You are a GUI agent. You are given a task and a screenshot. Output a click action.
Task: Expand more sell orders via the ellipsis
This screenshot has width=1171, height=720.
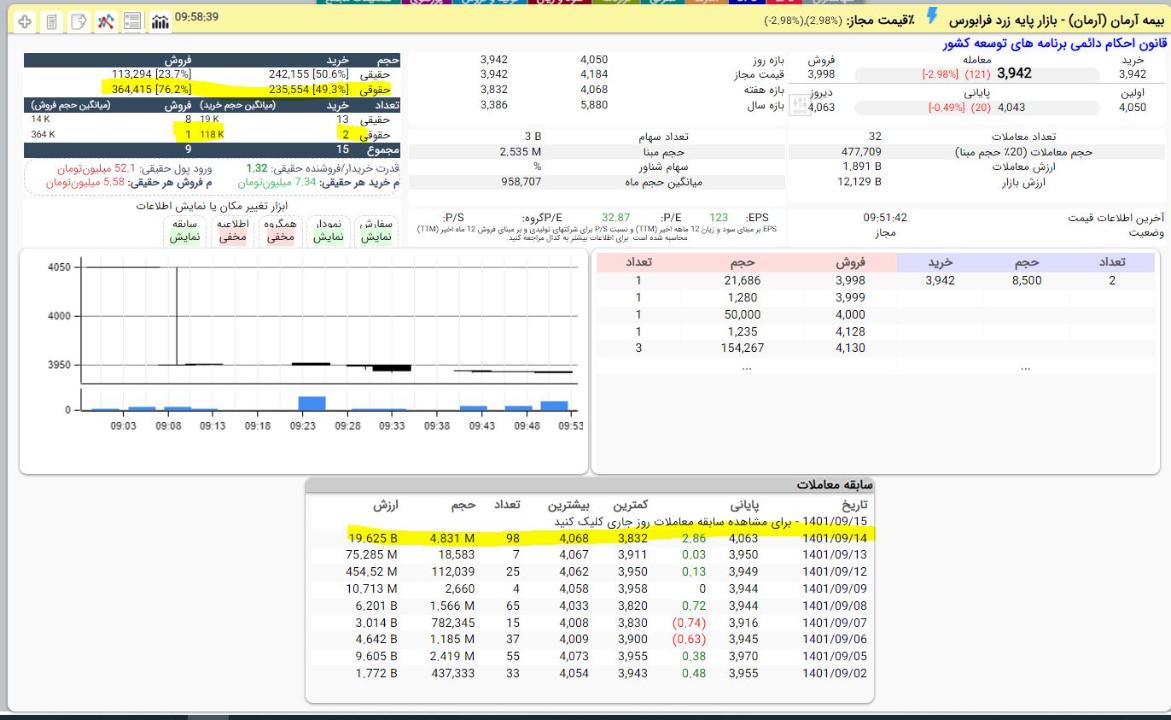click(x=745, y=368)
